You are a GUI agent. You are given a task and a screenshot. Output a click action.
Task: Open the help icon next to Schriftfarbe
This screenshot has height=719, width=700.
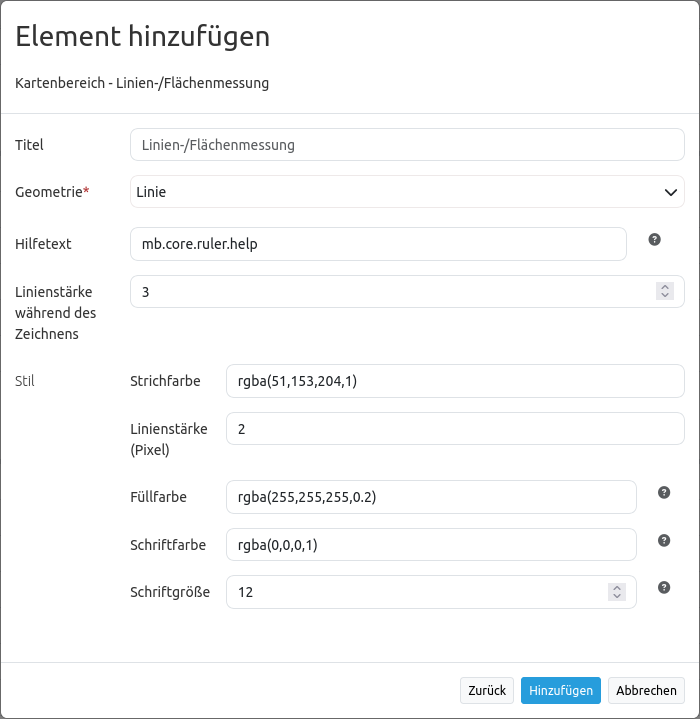pos(663,541)
